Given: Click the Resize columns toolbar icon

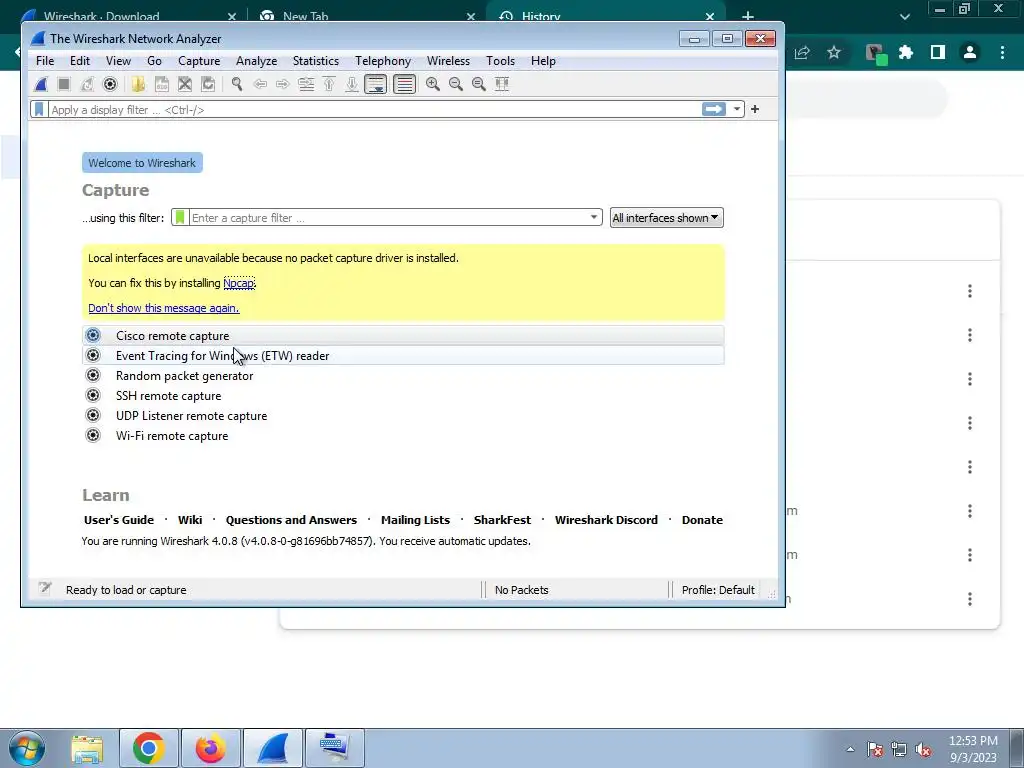Looking at the screenshot, I should 502,84.
